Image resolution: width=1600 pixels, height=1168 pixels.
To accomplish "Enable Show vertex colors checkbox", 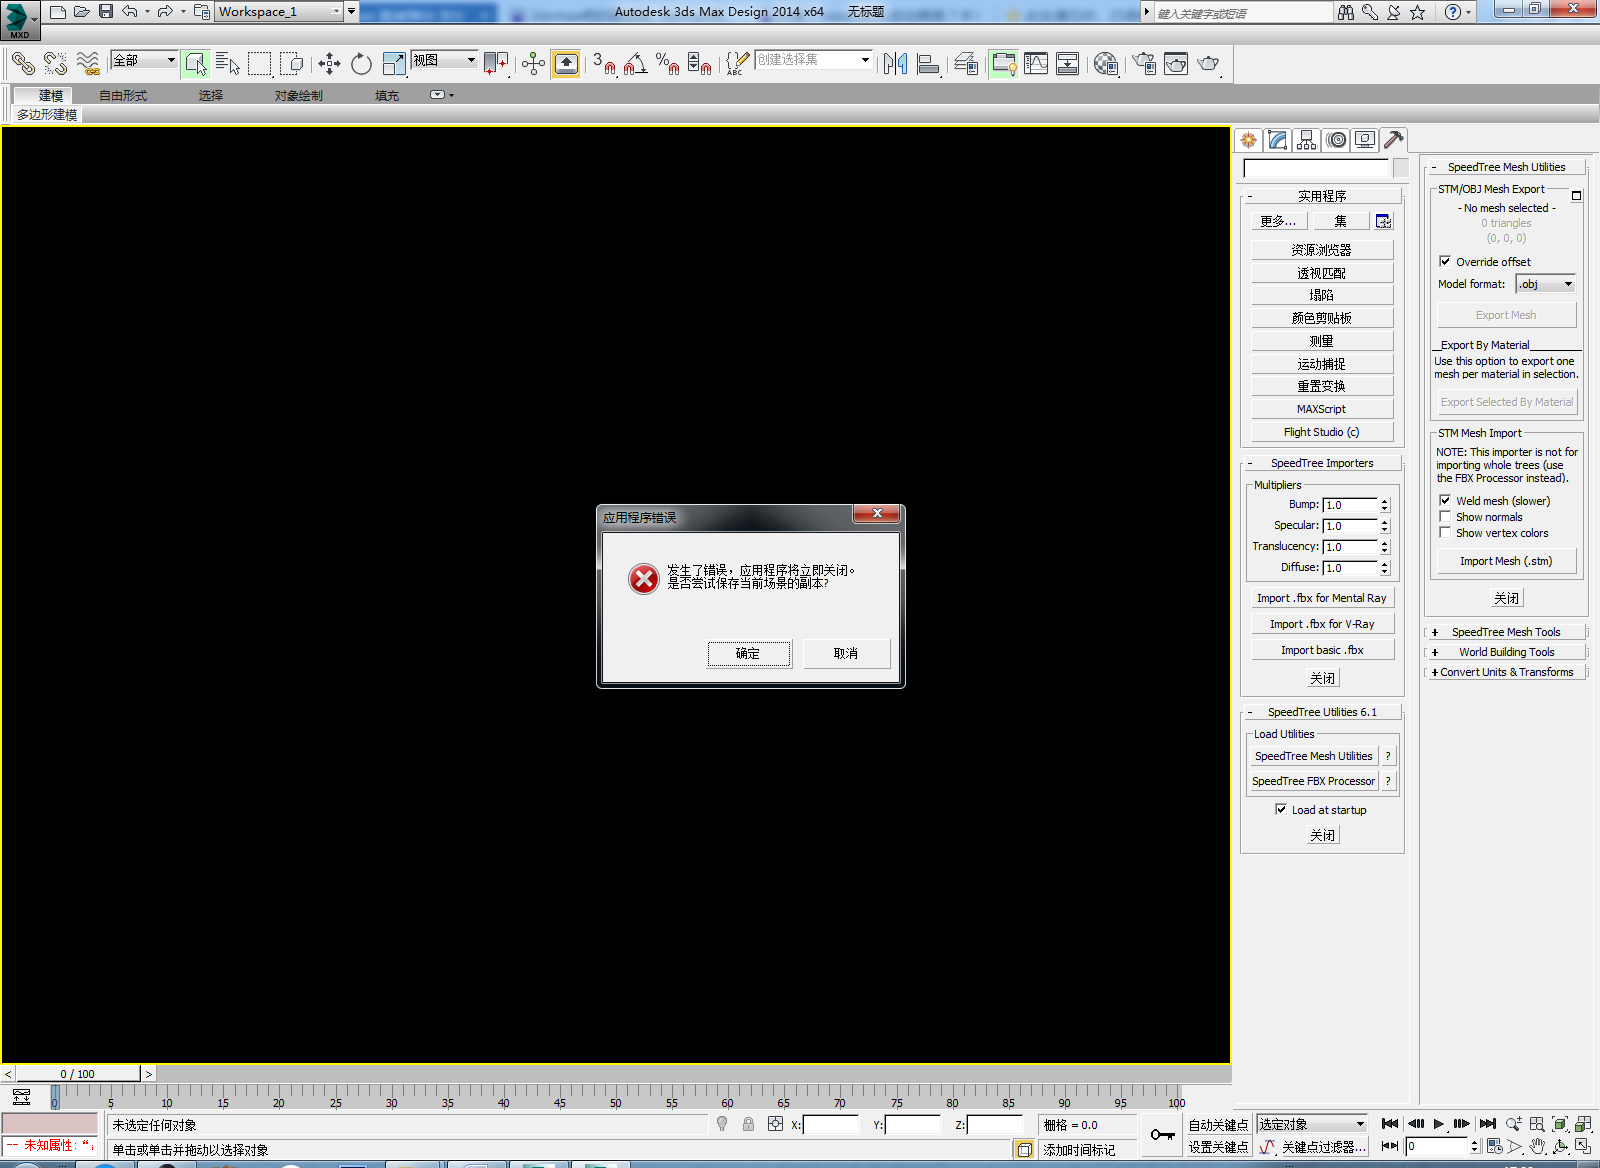I will tap(1445, 532).
